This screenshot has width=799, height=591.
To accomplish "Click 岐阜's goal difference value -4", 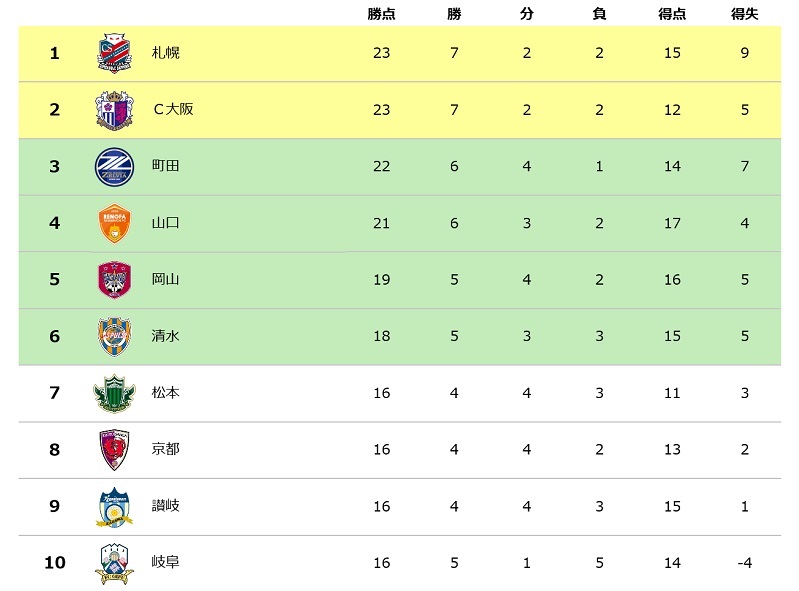I will pyautogui.click(x=745, y=563).
